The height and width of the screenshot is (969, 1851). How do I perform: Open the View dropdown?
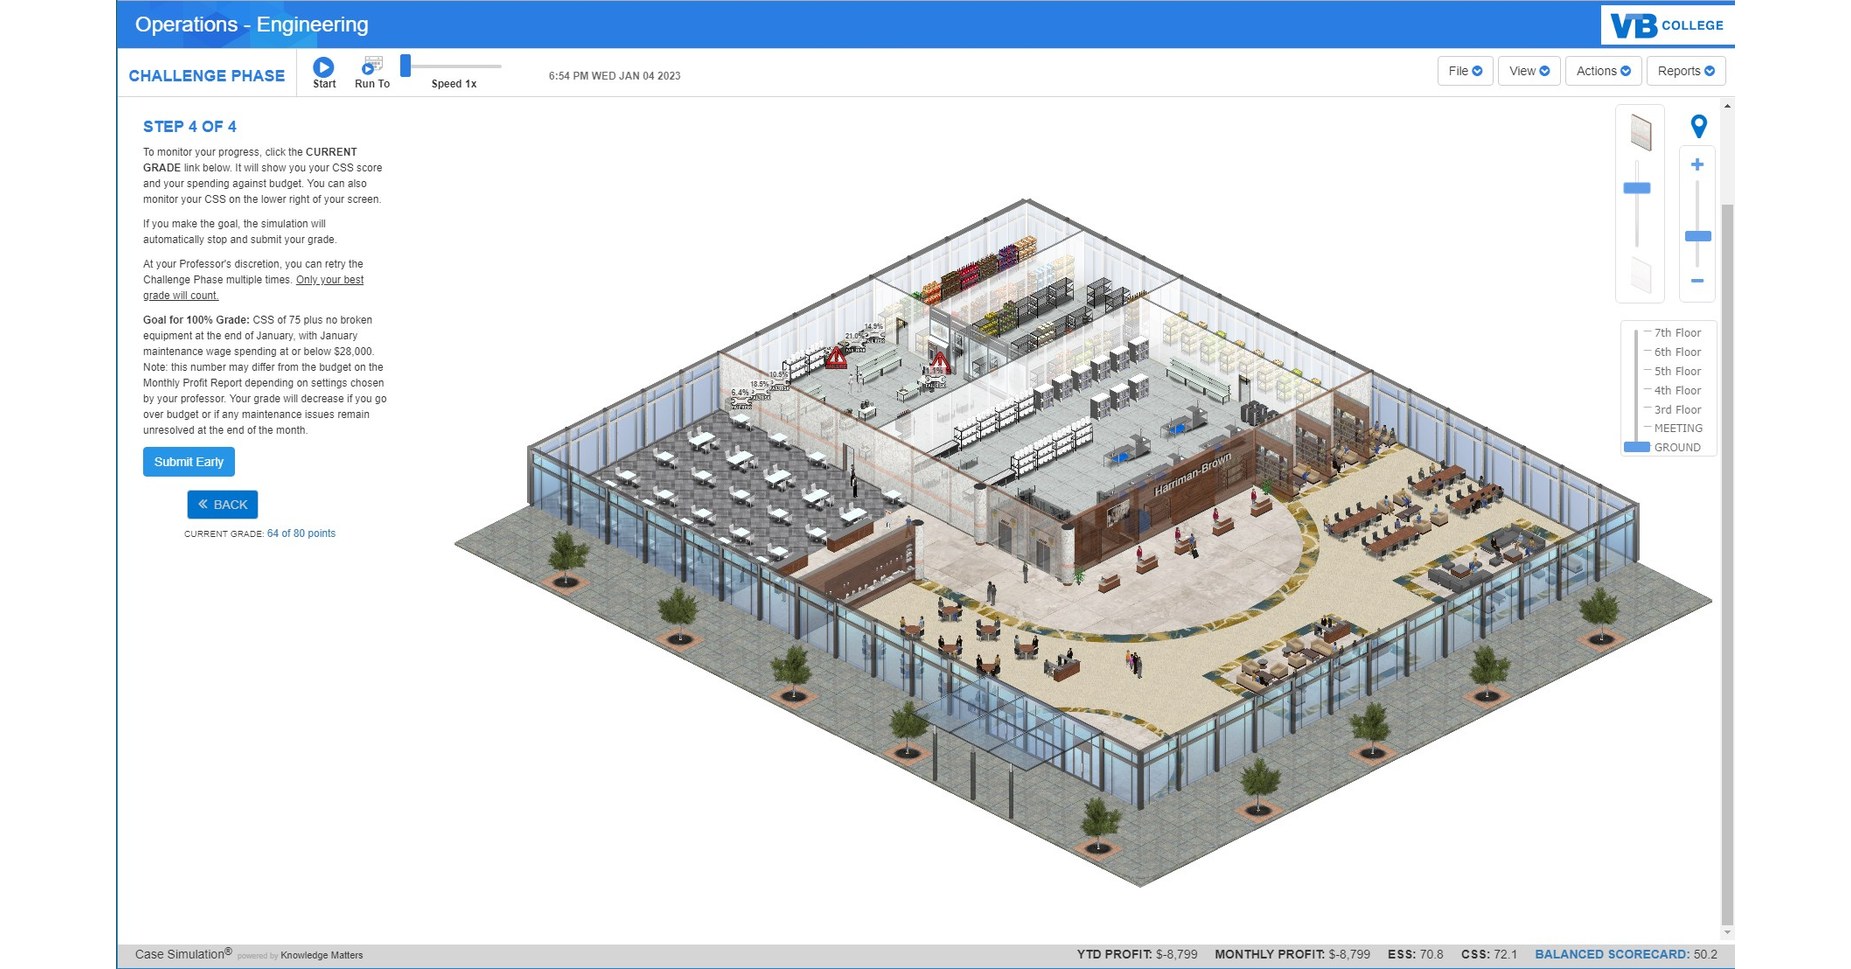tap(1528, 70)
